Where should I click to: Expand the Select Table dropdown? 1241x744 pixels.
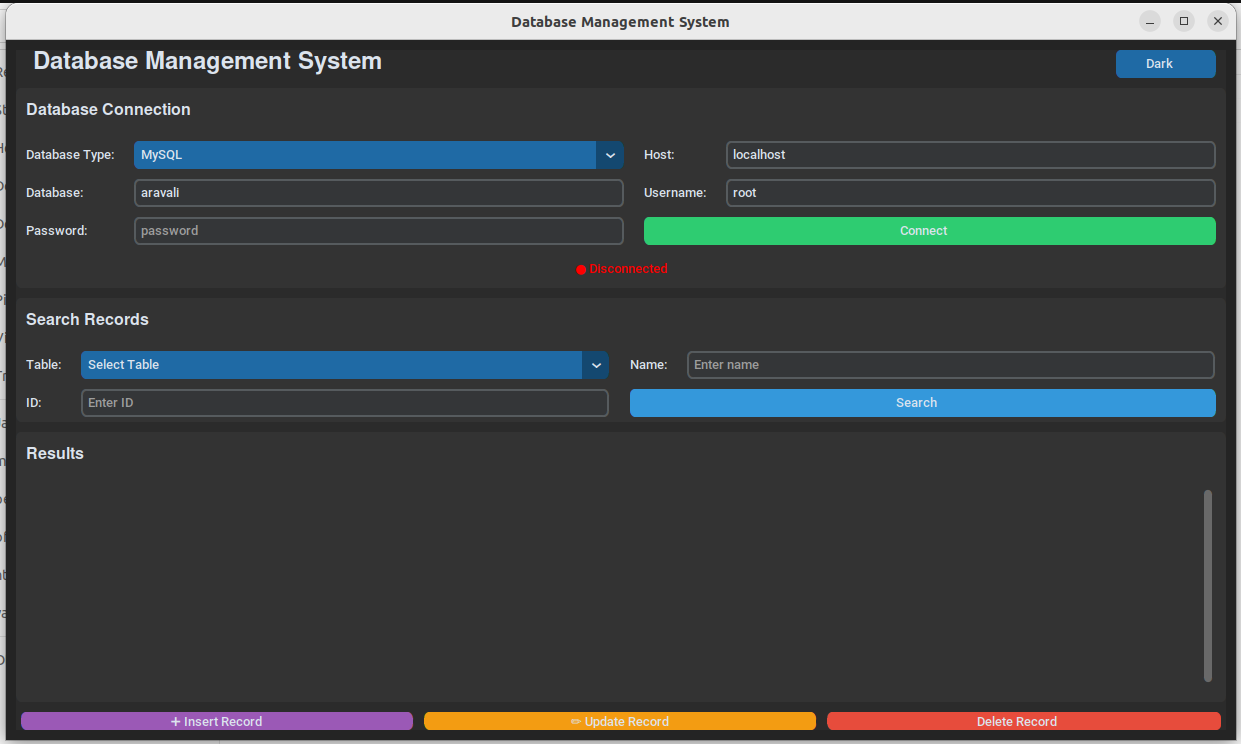[x=344, y=365]
